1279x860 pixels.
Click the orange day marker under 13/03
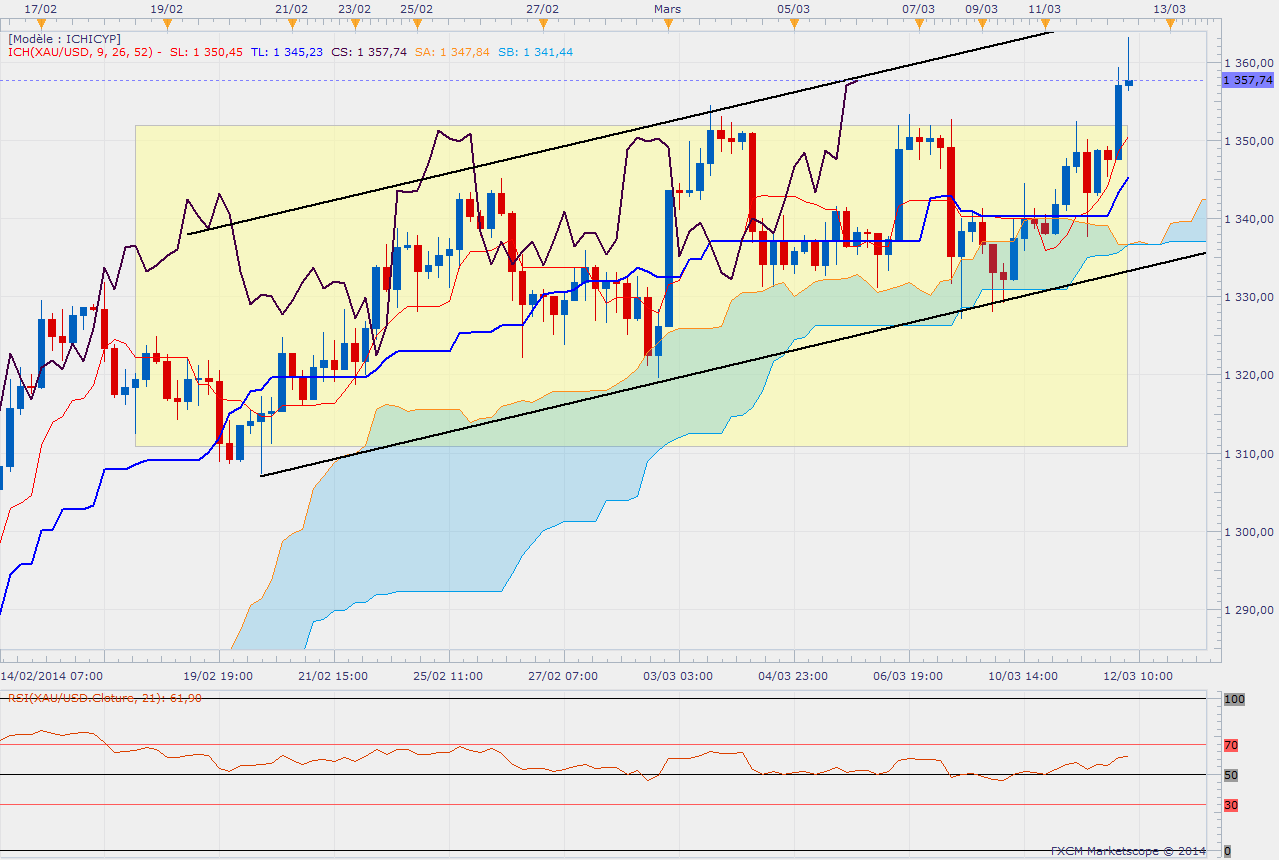1169,24
